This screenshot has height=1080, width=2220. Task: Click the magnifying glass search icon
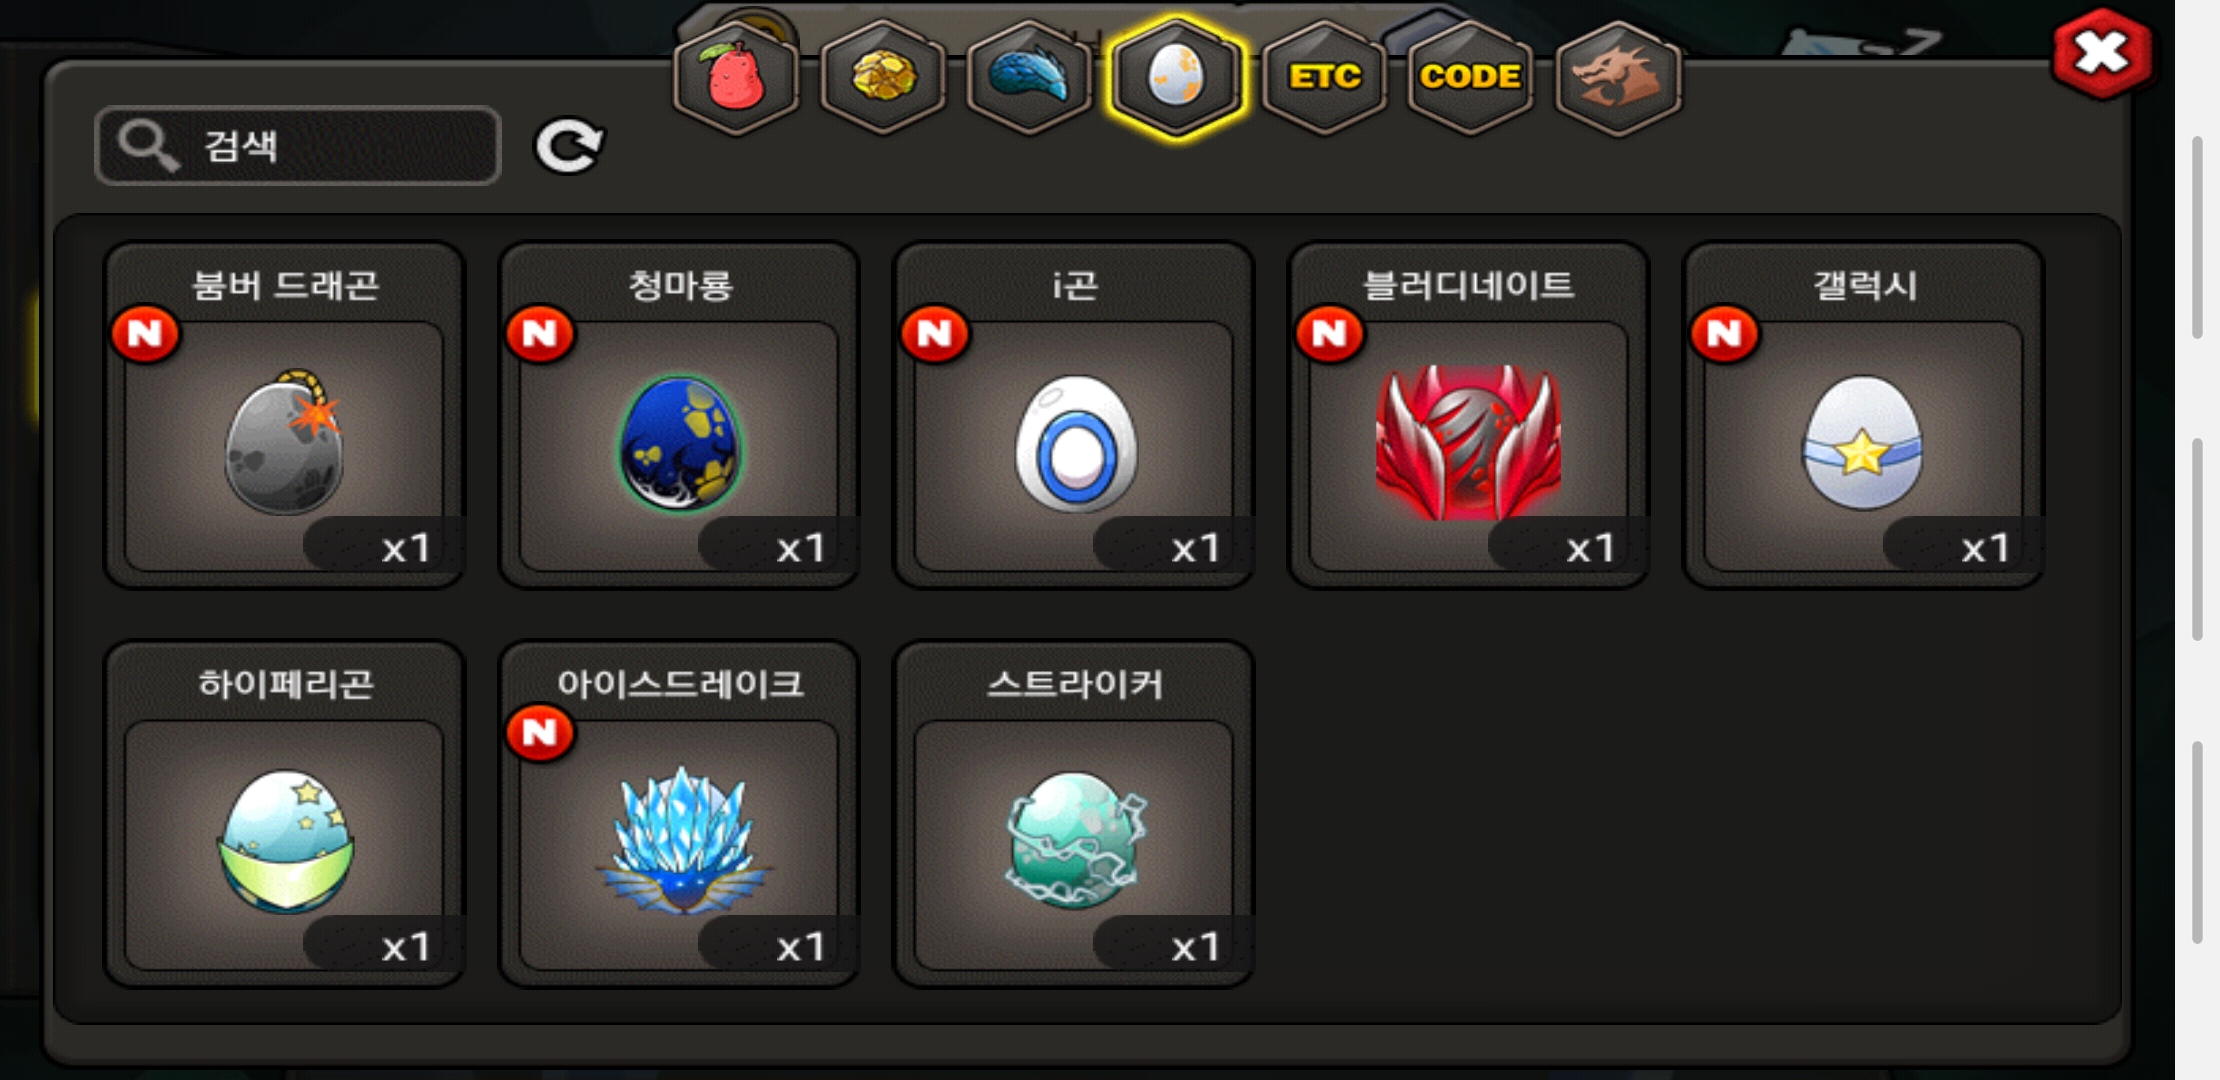tap(148, 146)
